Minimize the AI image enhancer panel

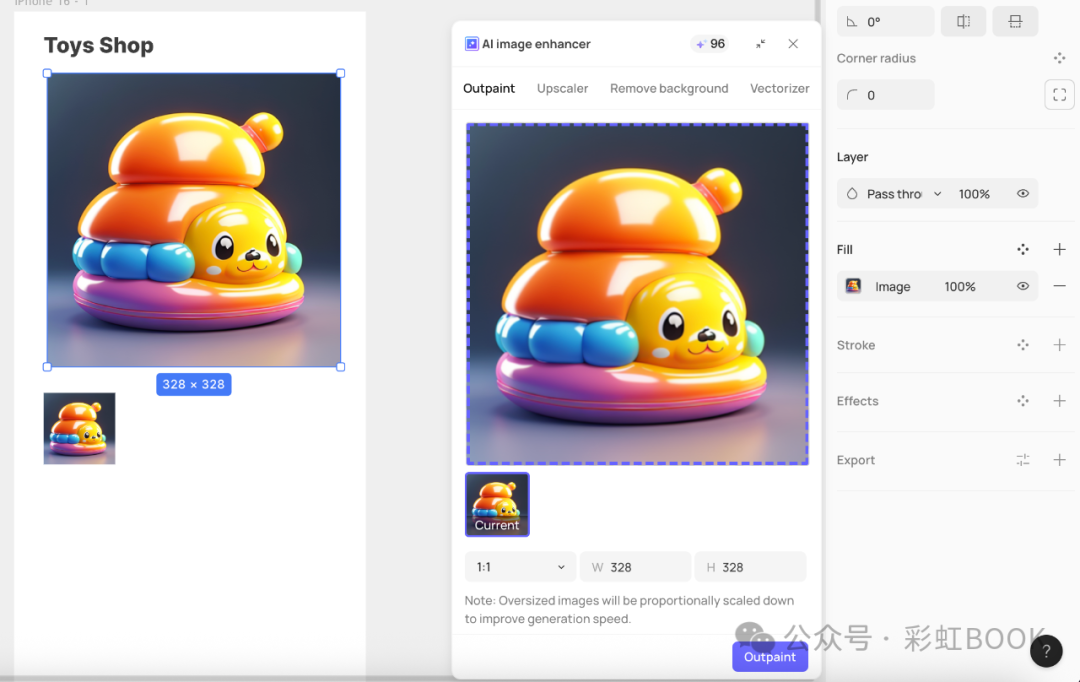click(761, 44)
